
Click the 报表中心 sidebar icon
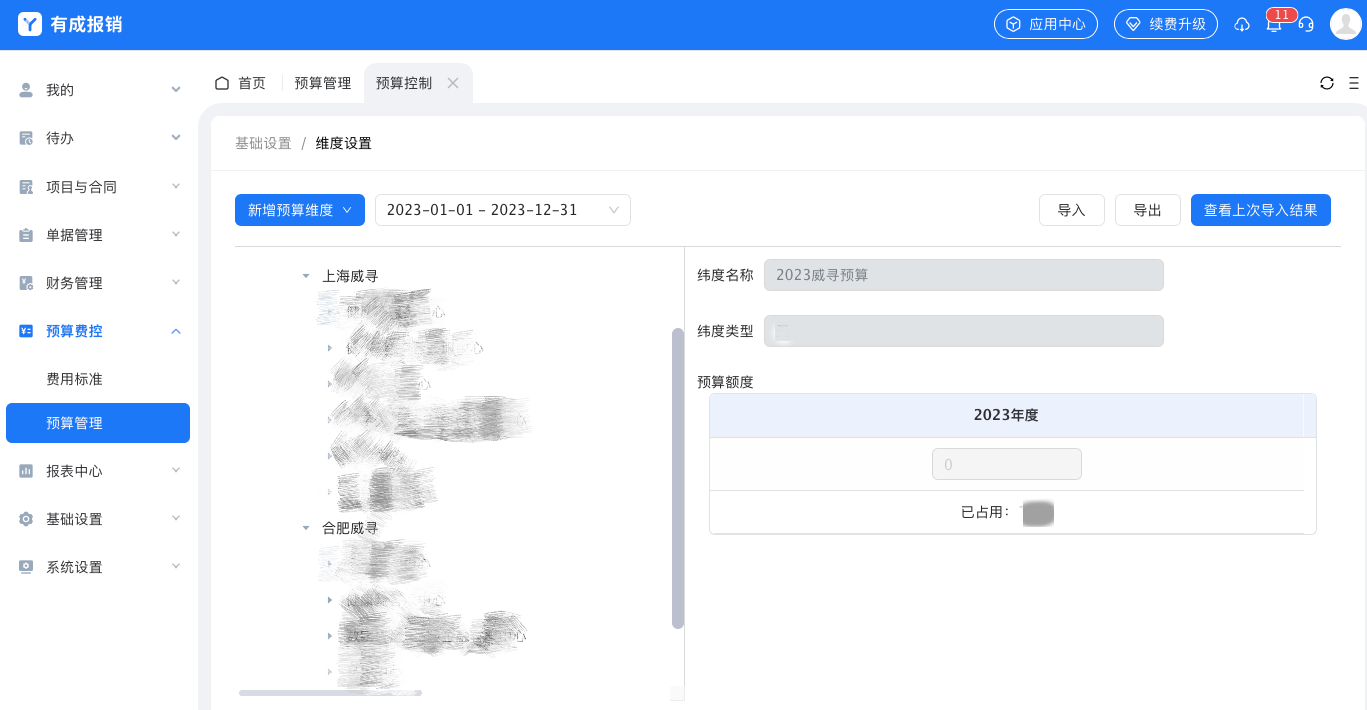(25, 471)
